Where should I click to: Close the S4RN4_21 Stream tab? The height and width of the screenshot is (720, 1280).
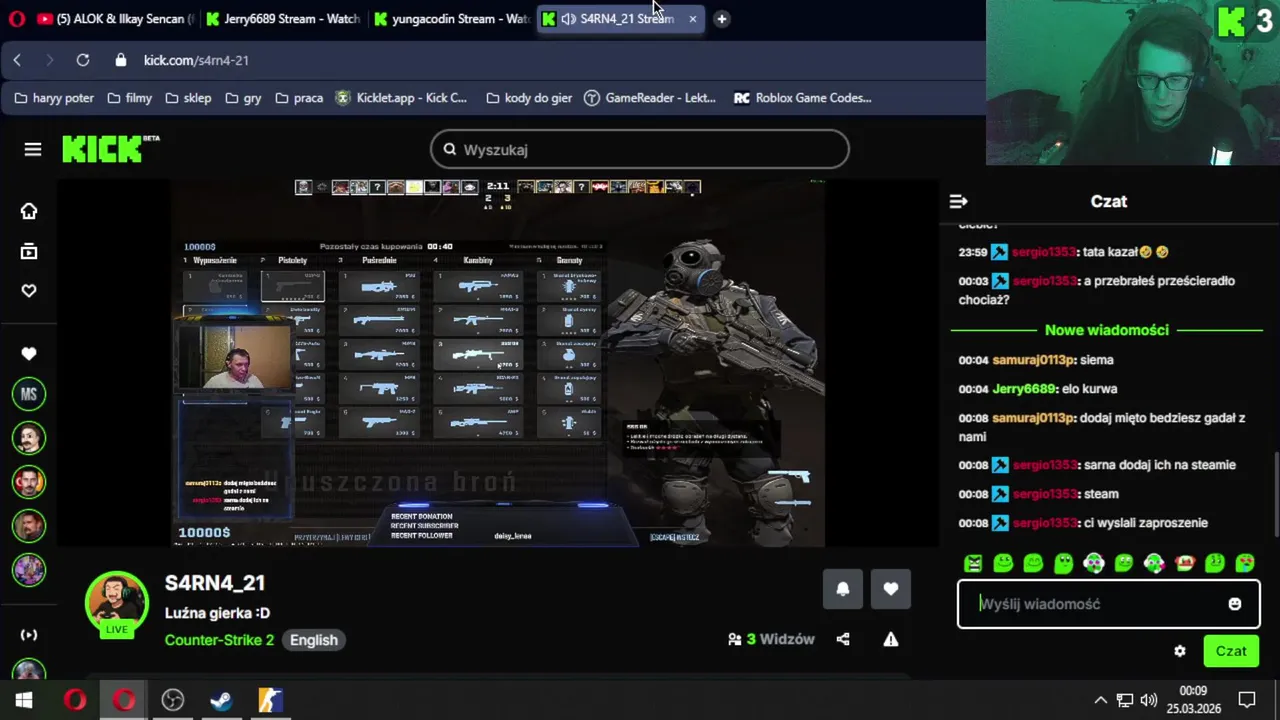click(x=692, y=19)
